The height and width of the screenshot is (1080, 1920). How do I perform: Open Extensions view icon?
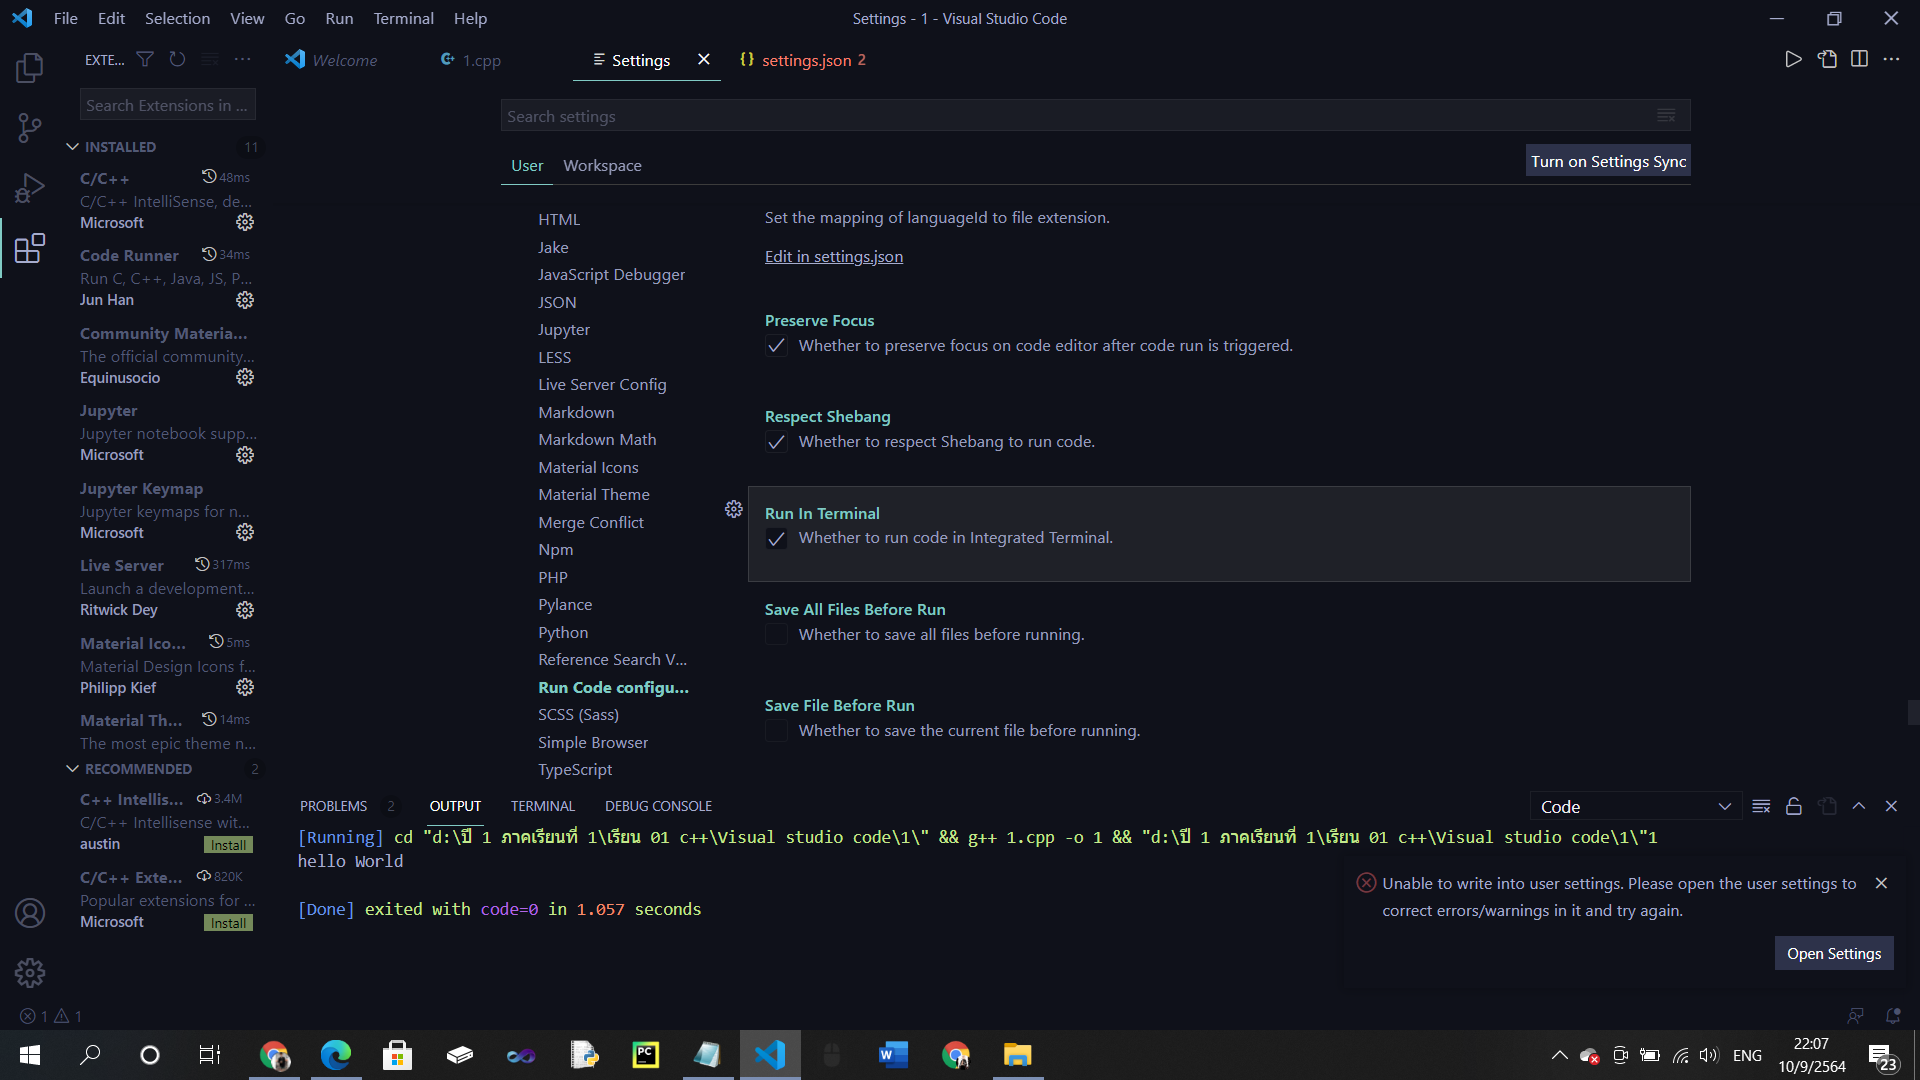coord(30,248)
